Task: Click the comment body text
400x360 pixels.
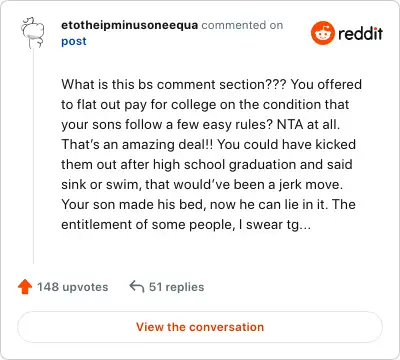Action: [x=211, y=154]
